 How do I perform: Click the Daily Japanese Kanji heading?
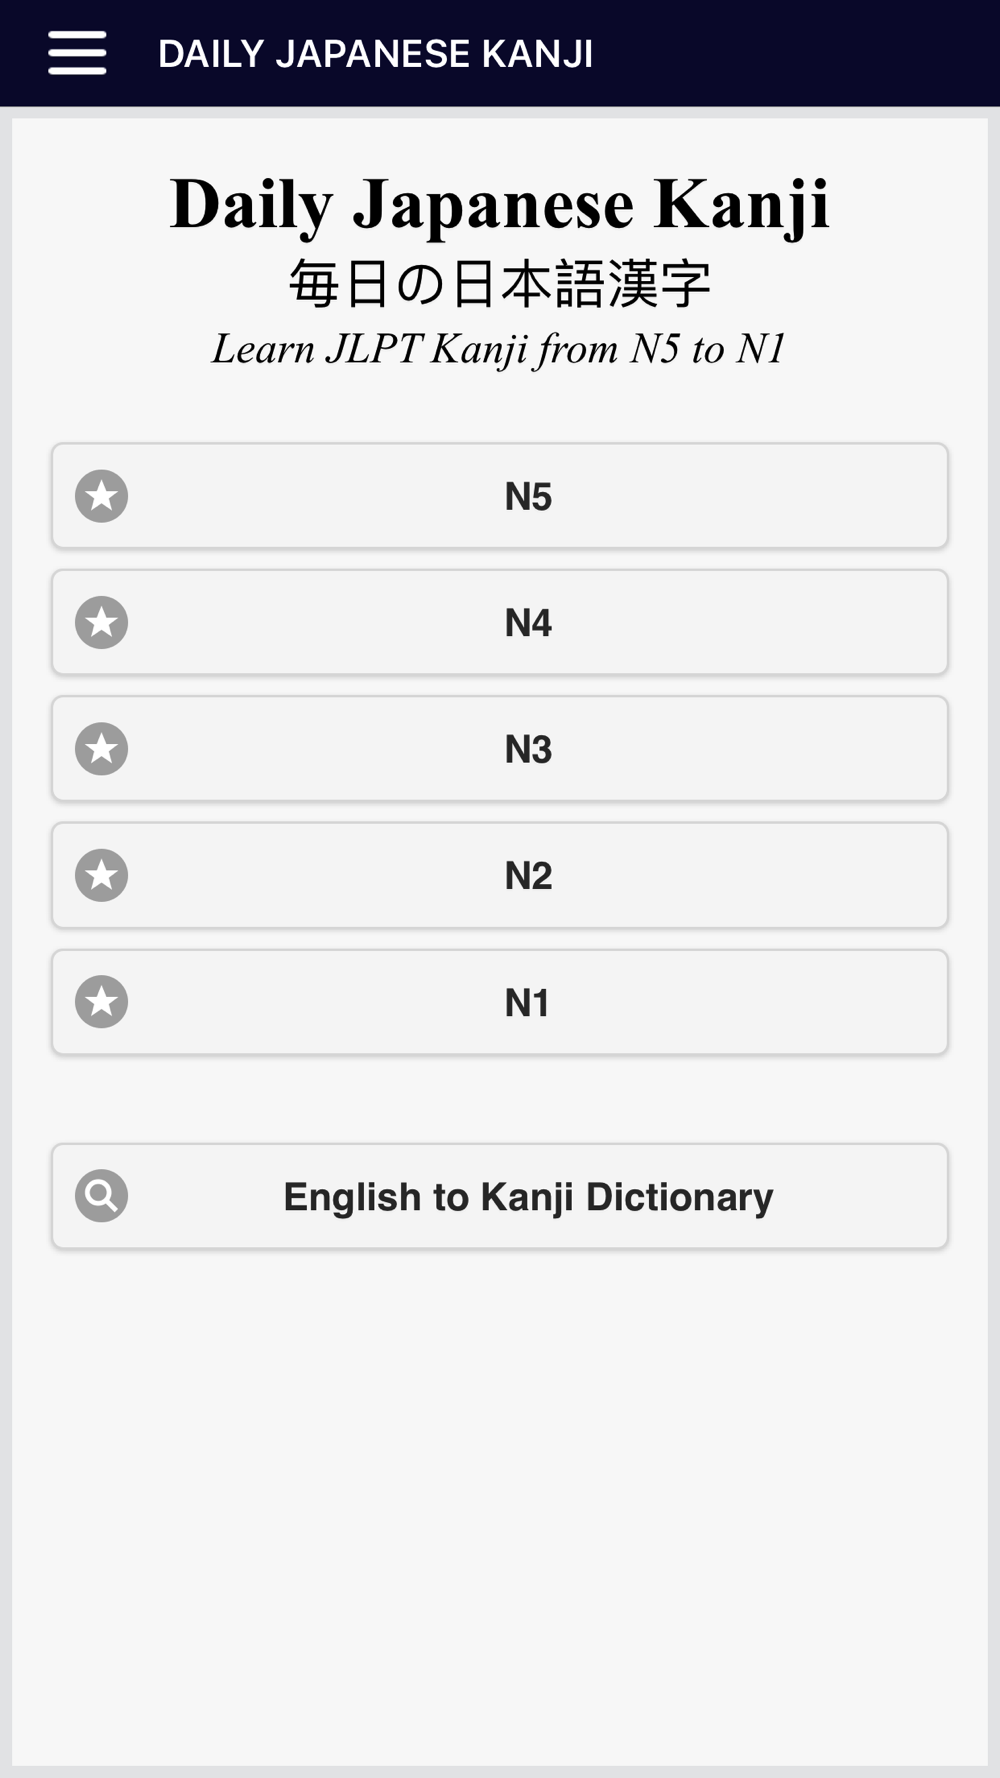500,205
